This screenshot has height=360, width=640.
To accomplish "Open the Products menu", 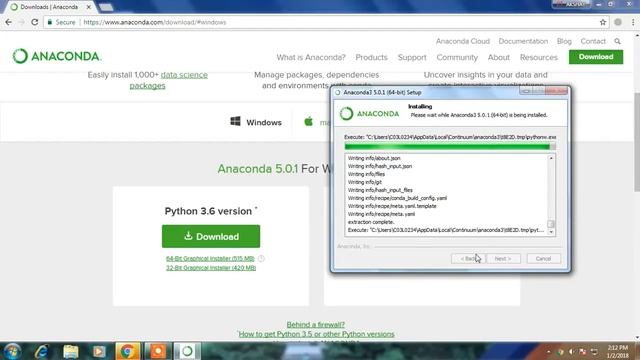I will point(371,57).
